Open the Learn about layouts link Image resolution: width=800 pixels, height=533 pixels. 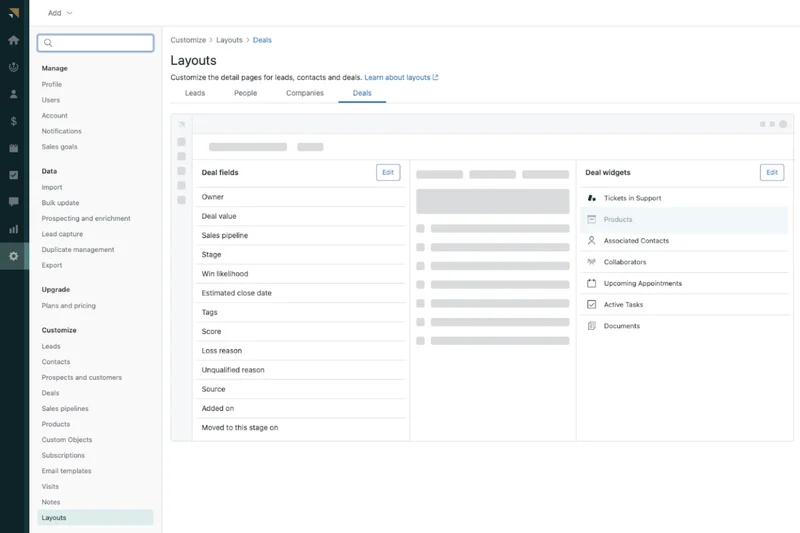click(400, 77)
